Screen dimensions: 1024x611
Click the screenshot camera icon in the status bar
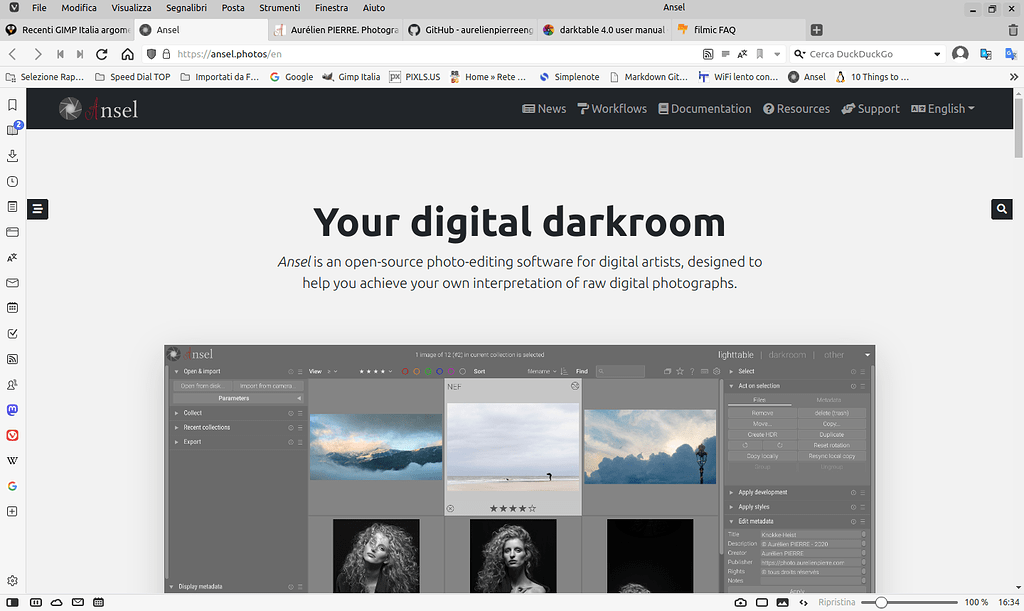[x=740, y=602]
